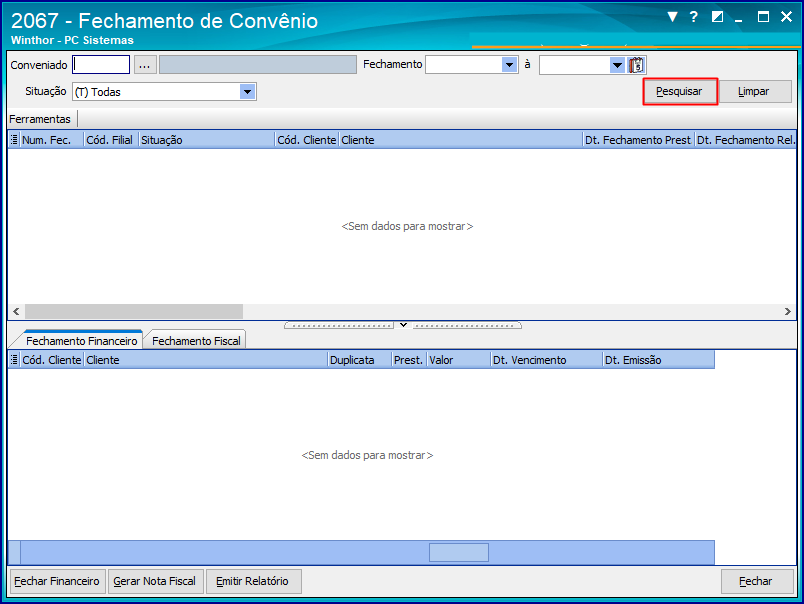
Task: Click horizontal scrollbar right arrow
Action: point(788,311)
